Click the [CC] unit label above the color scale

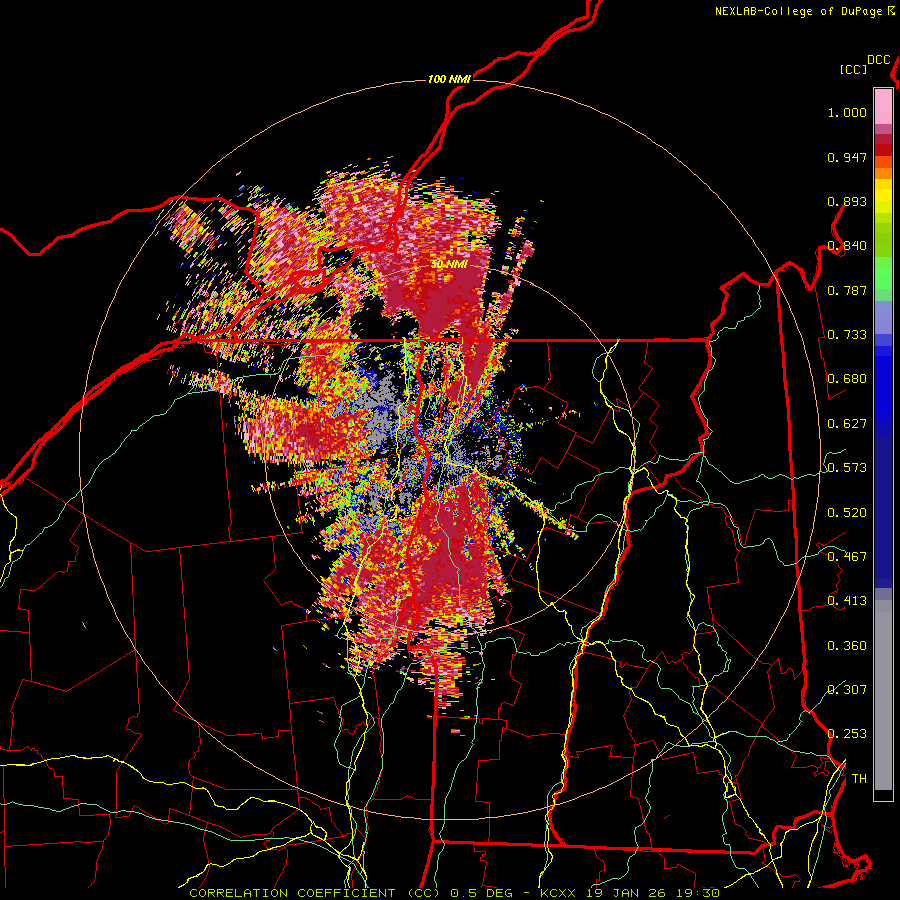854,69
